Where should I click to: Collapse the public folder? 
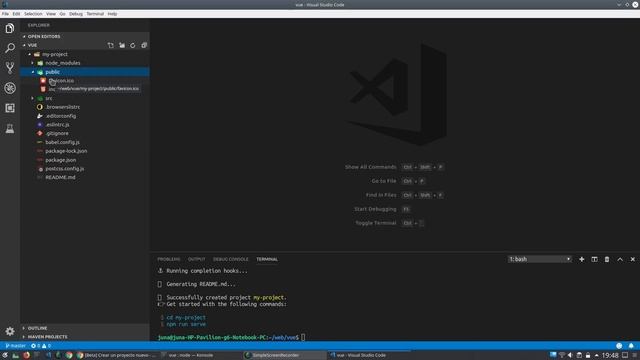[x=33, y=72]
